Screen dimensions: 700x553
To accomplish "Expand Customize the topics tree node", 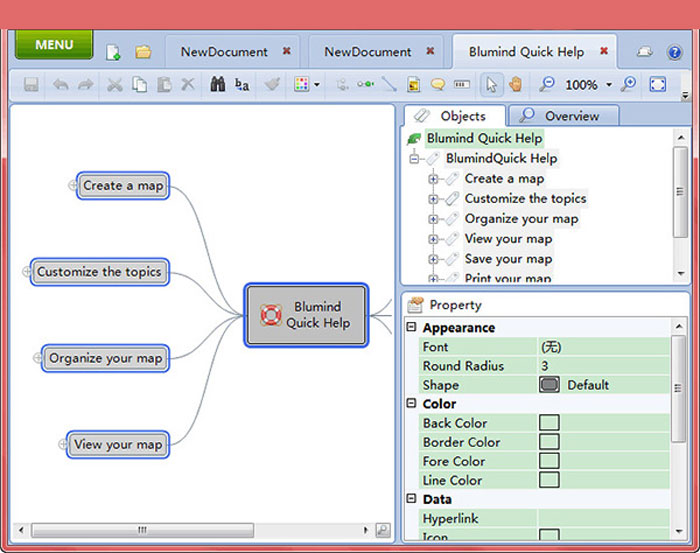I will pyautogui.click(x=433, y=199).
